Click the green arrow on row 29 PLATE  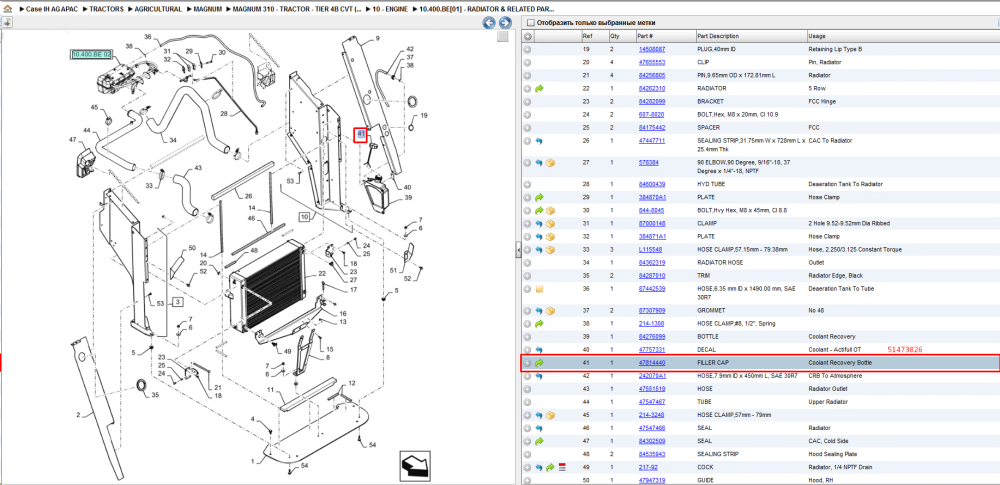point(539,197)
